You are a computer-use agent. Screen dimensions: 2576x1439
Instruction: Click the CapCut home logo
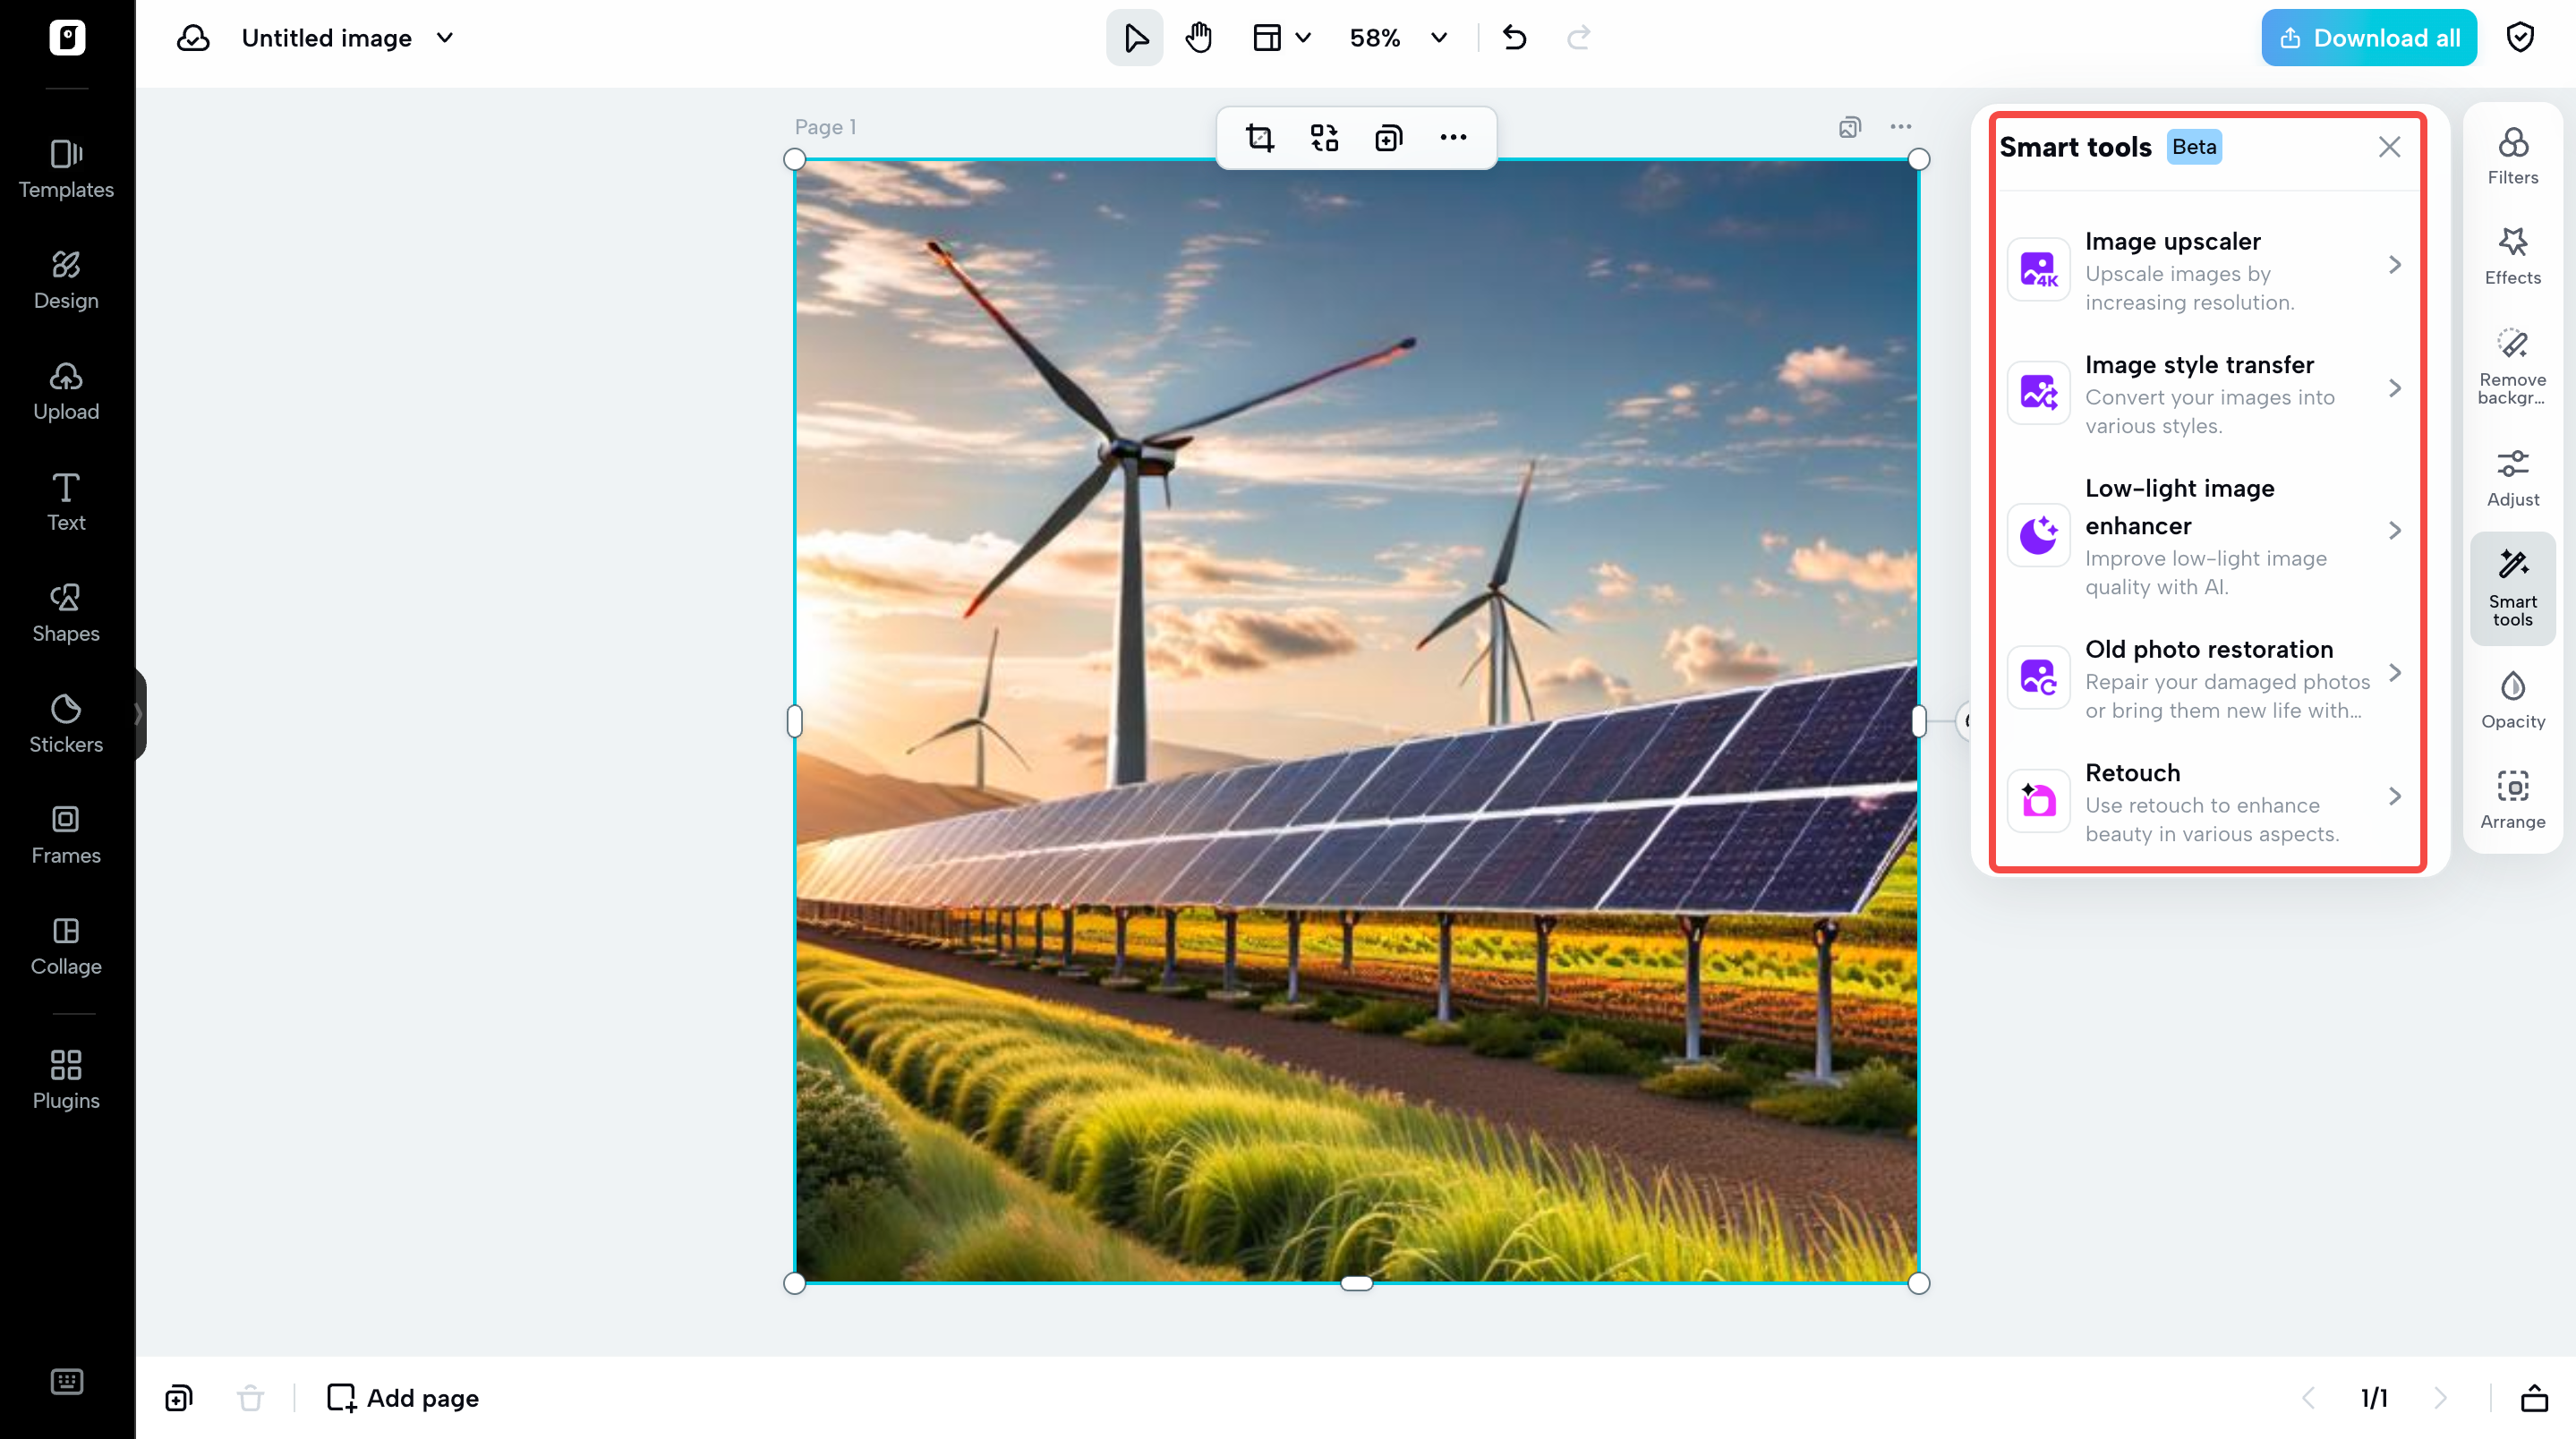tap(67, 38)
